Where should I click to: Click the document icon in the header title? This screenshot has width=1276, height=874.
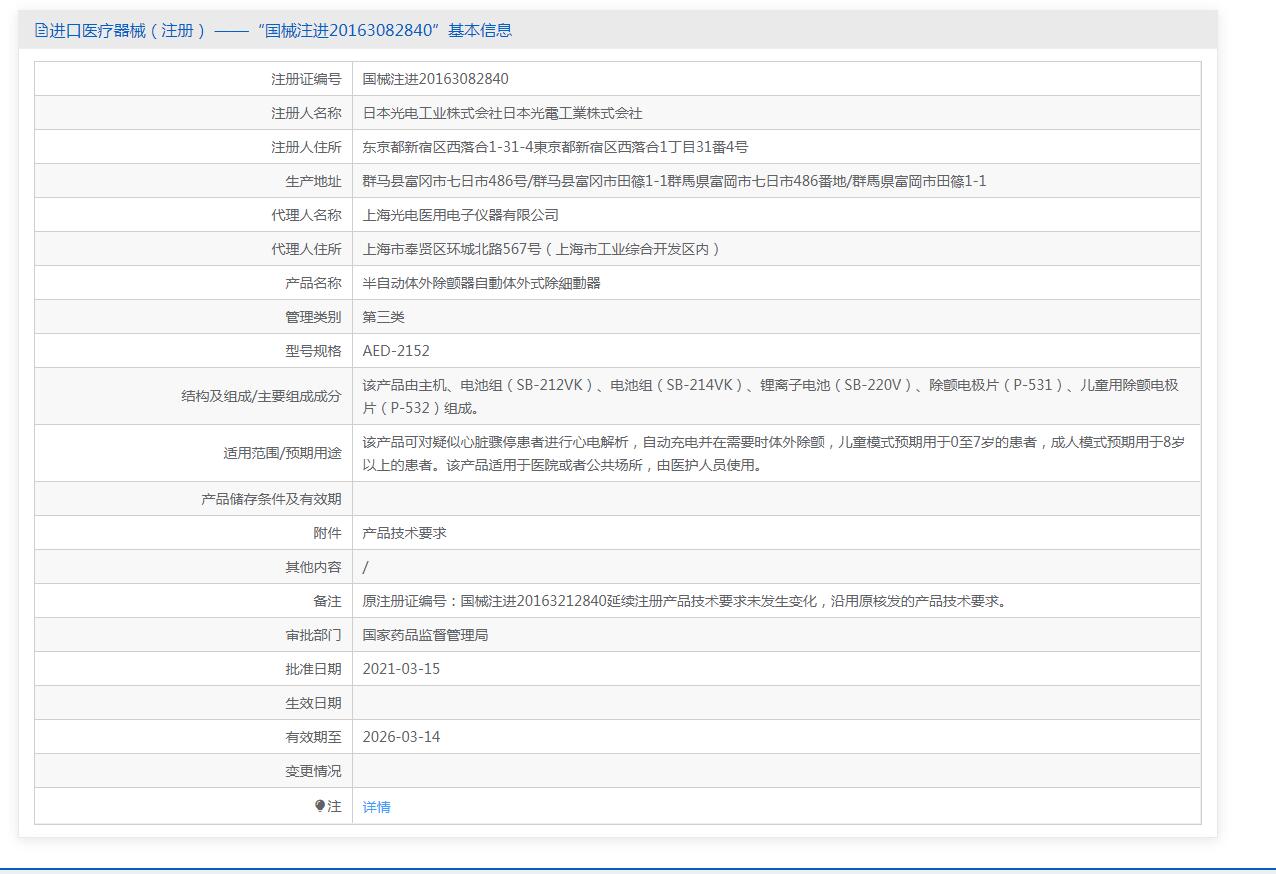tap(41, 31)
